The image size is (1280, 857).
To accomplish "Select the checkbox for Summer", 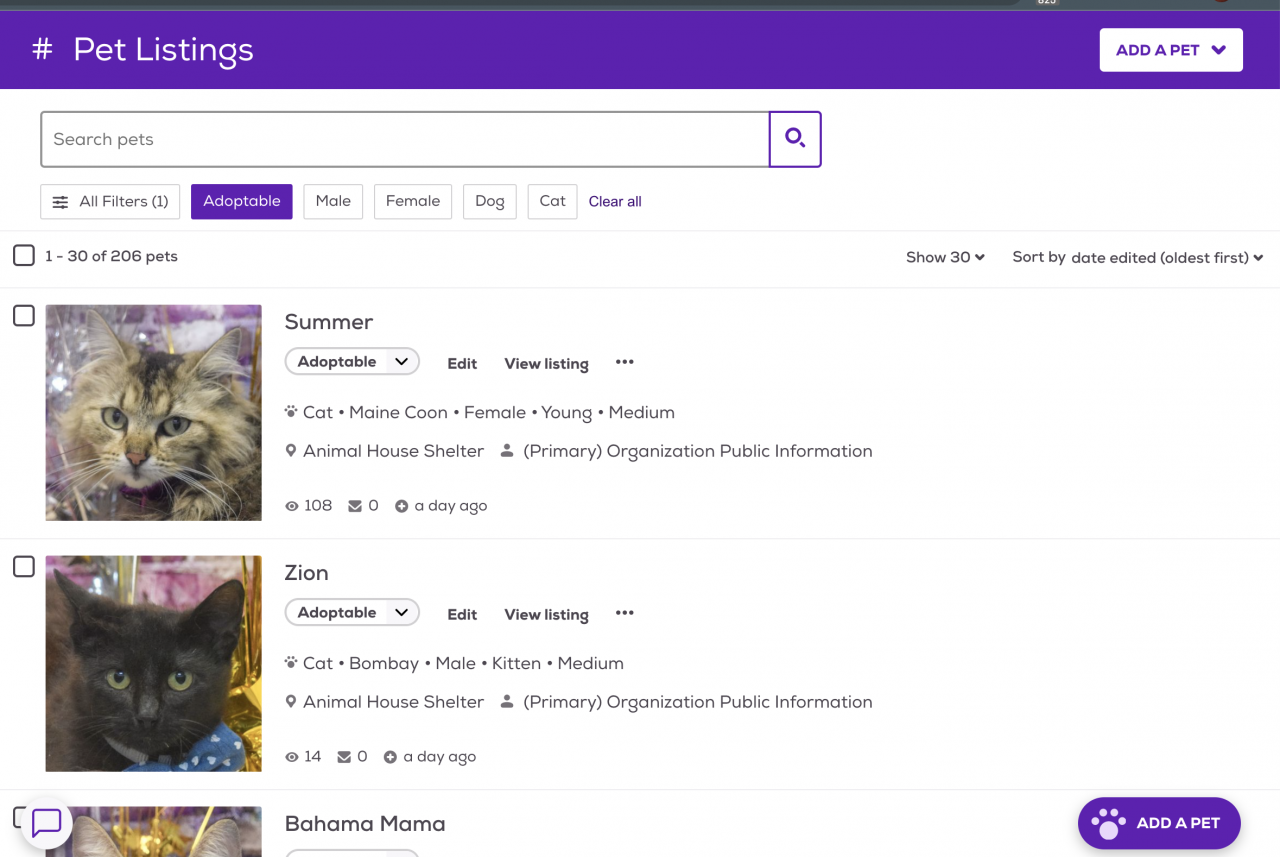I will 24,316.
